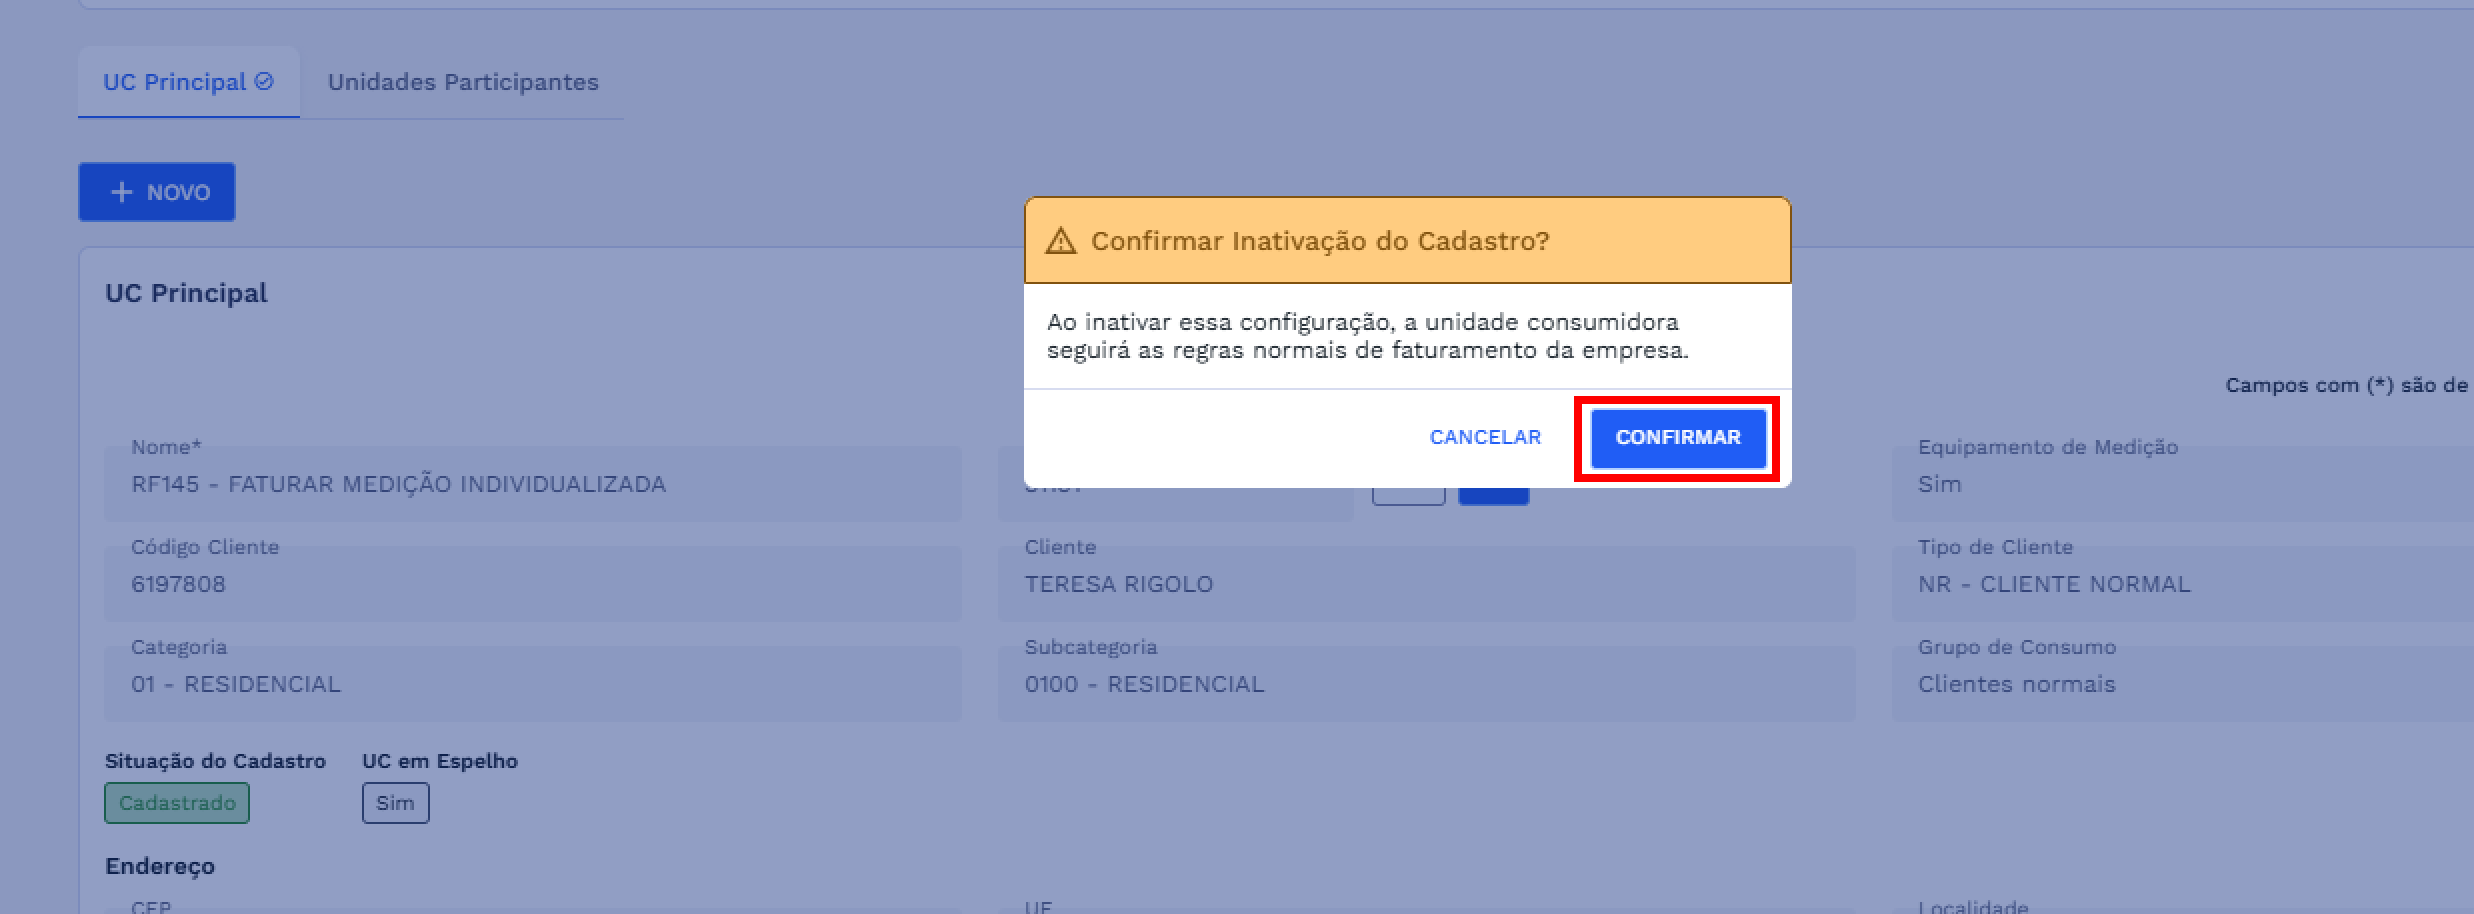The height and width of the screenshot is (914, 2474).
Task: Open the Categoria field 01 - RESIDENCIAL
Action: click(x=533, y=684)
